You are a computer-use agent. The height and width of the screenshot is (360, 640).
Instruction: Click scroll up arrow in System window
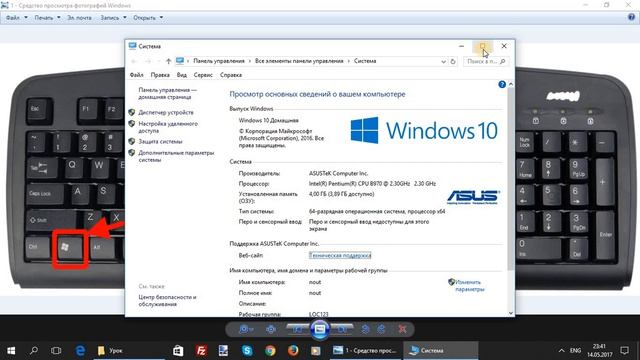pyautogui.click(x=511, y=84)
